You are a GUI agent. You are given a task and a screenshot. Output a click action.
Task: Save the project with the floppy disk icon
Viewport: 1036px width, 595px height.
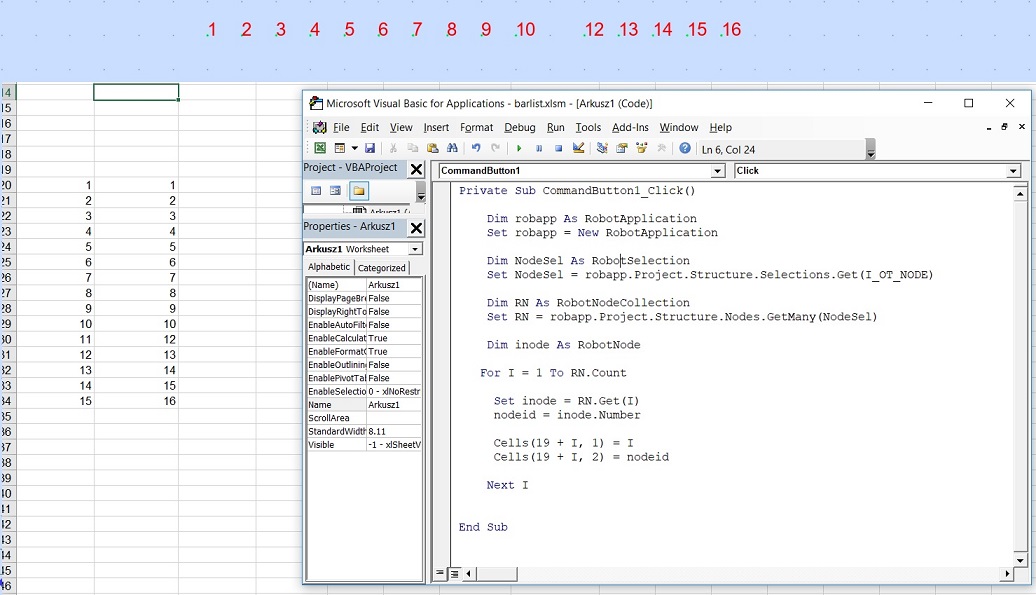click(370, 149)
